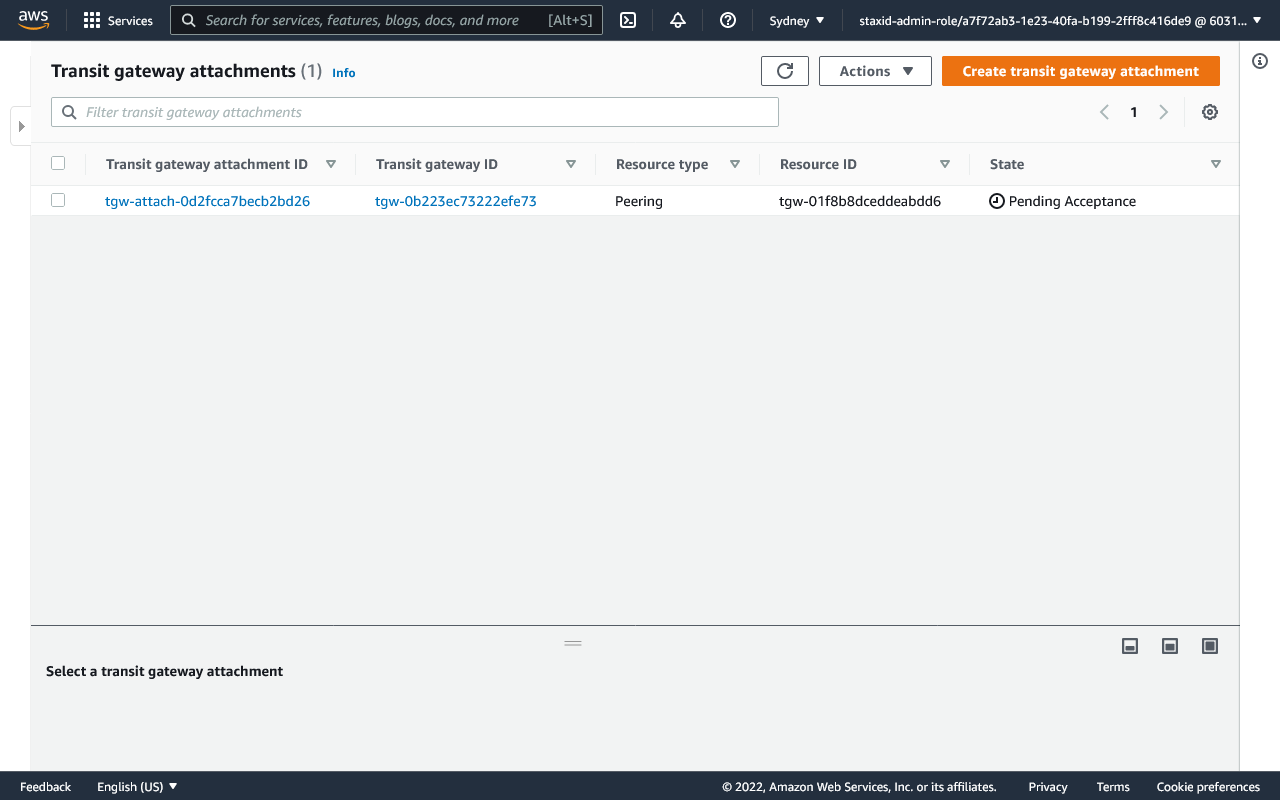Expand the left navigation side panel
Image resolution: width=1280 pixels, height=800 pixels.
click(x=21, y=126)
